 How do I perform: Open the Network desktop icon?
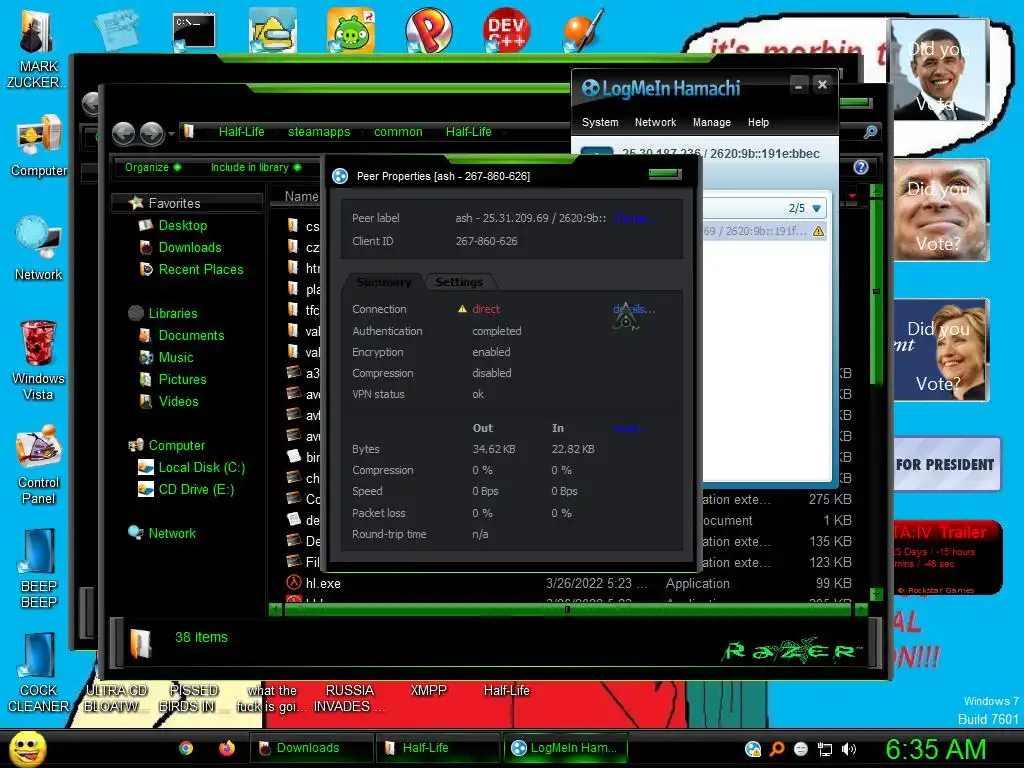(x=38, y=249)
